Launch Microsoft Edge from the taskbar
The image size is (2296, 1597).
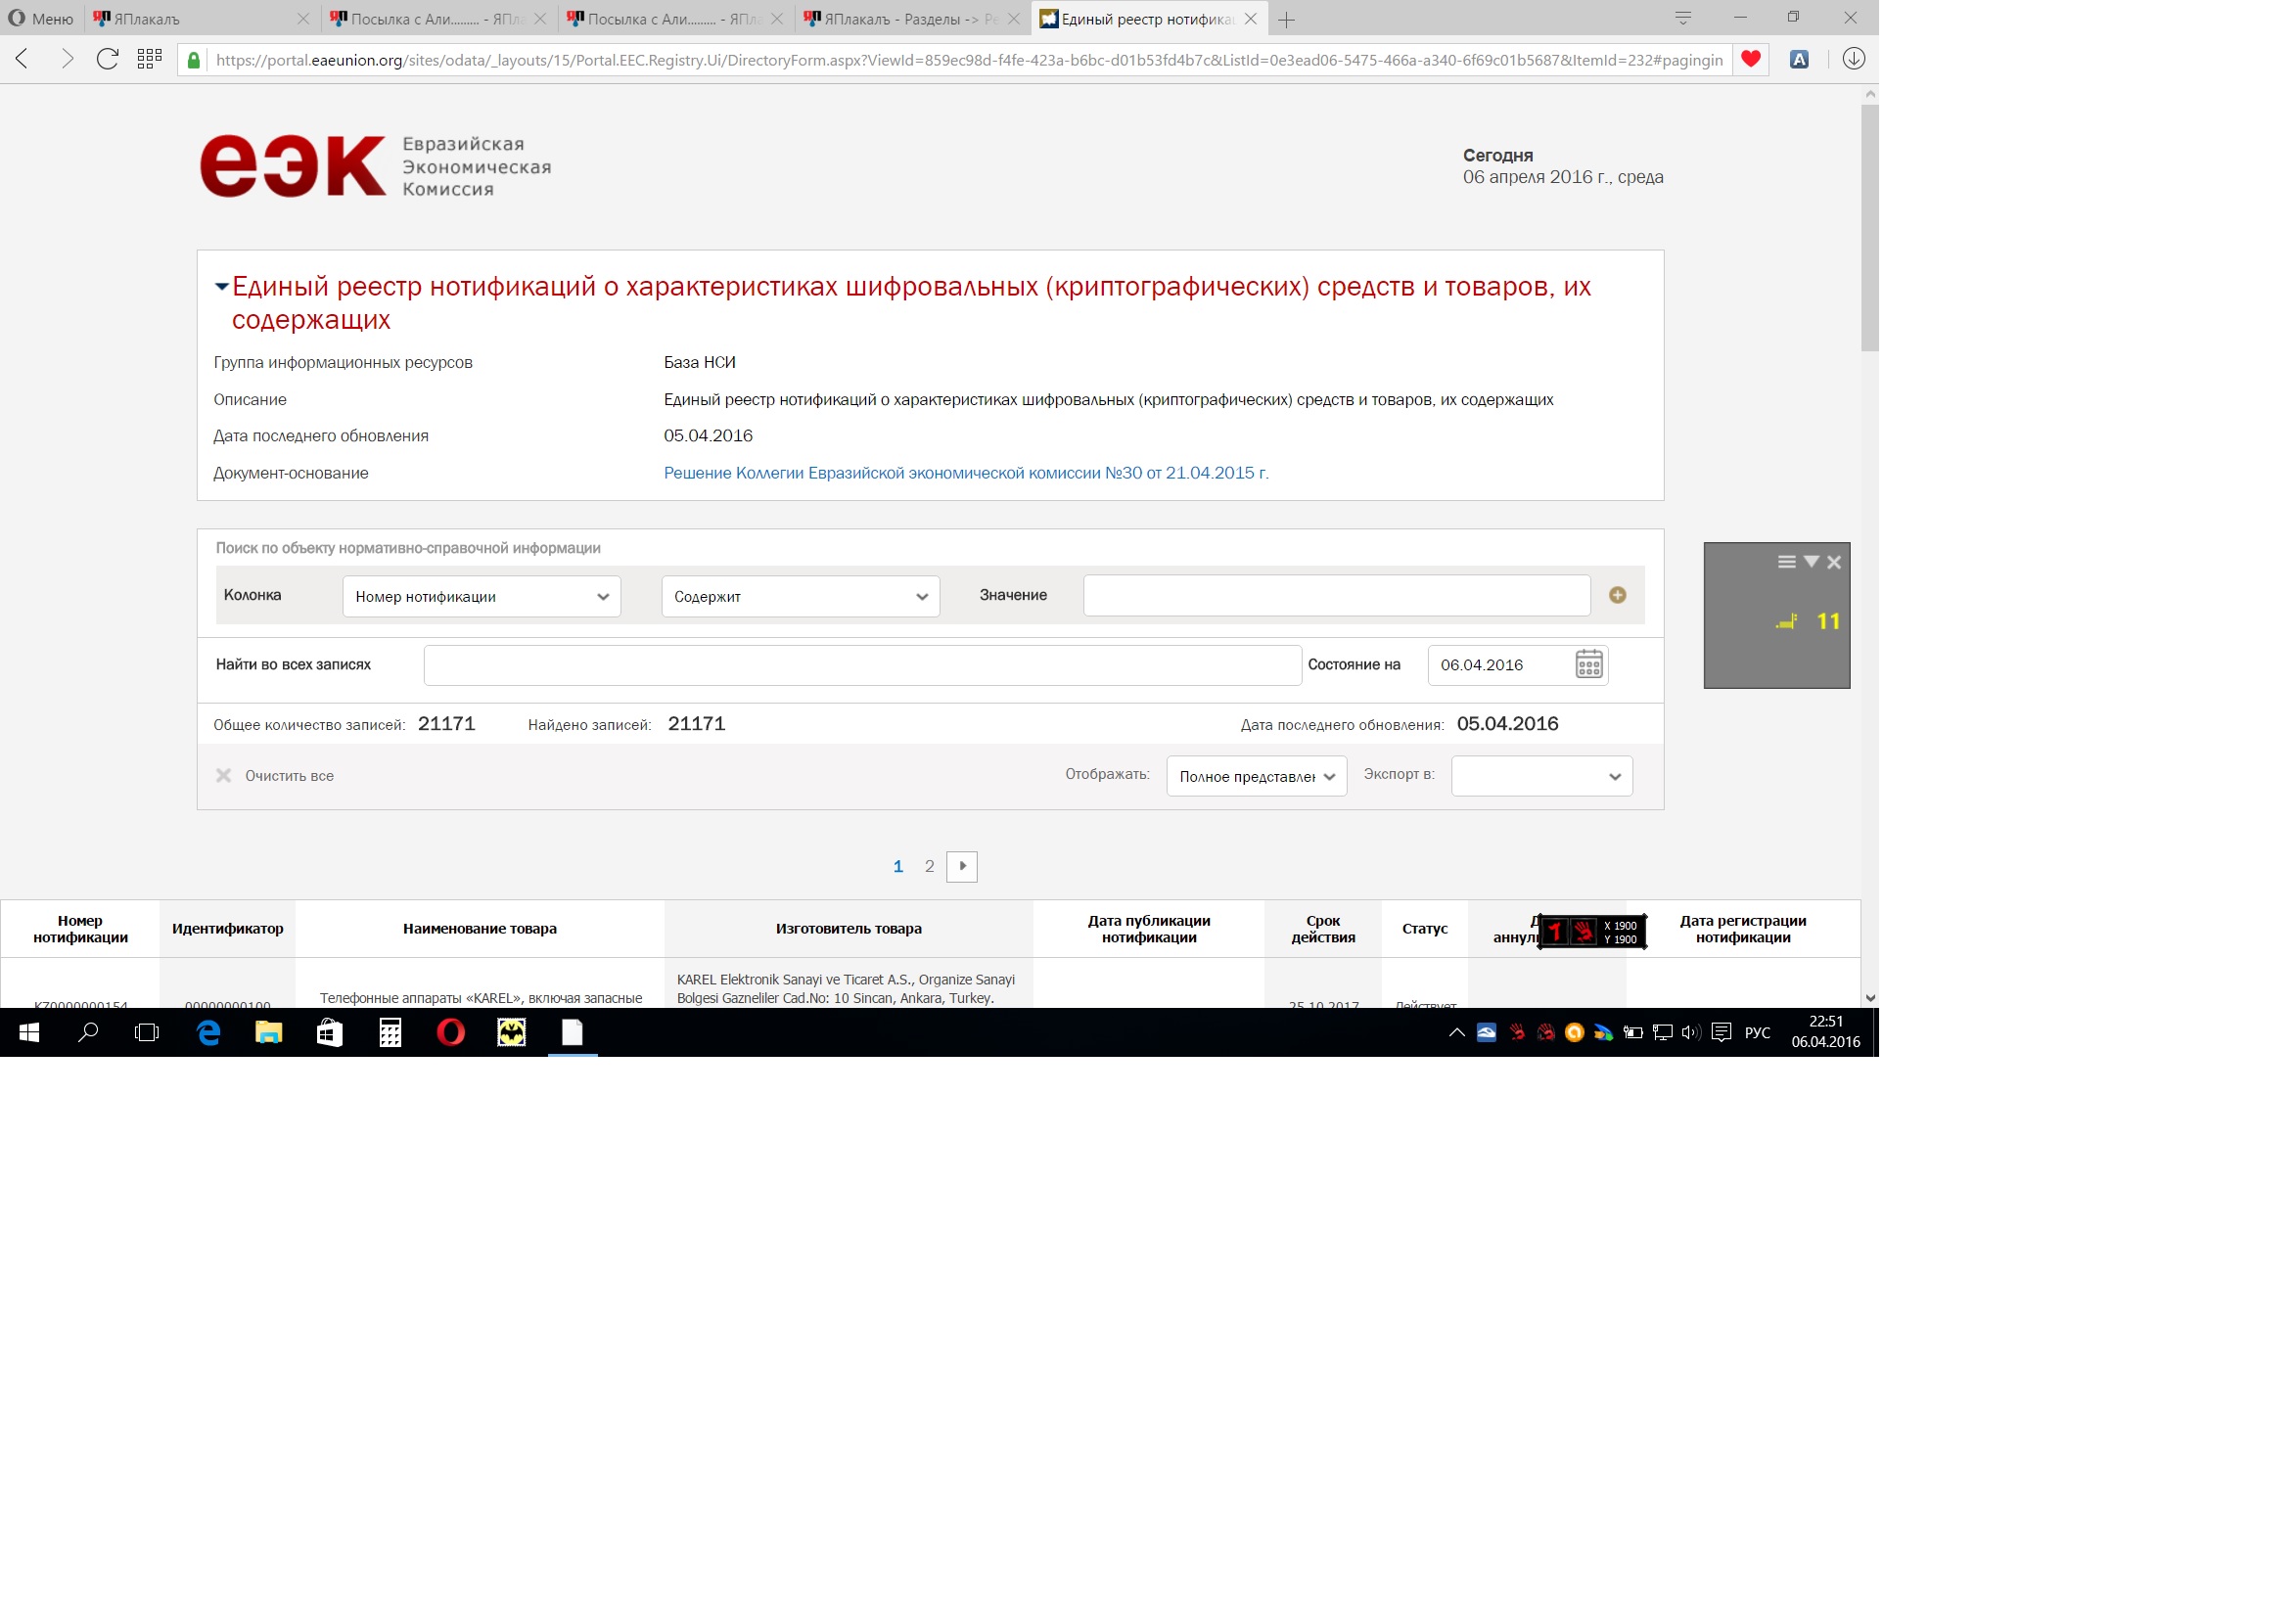(208, 1032)
